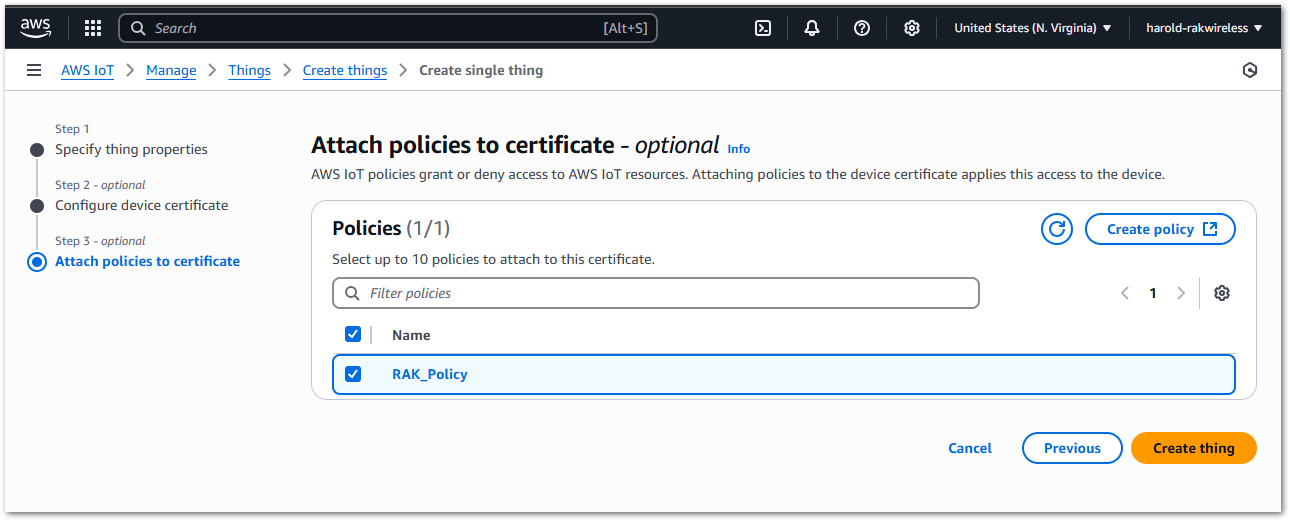Open the help question mark icon
The height and width of the screenshot is (521, 1290).
coord(862,28)
